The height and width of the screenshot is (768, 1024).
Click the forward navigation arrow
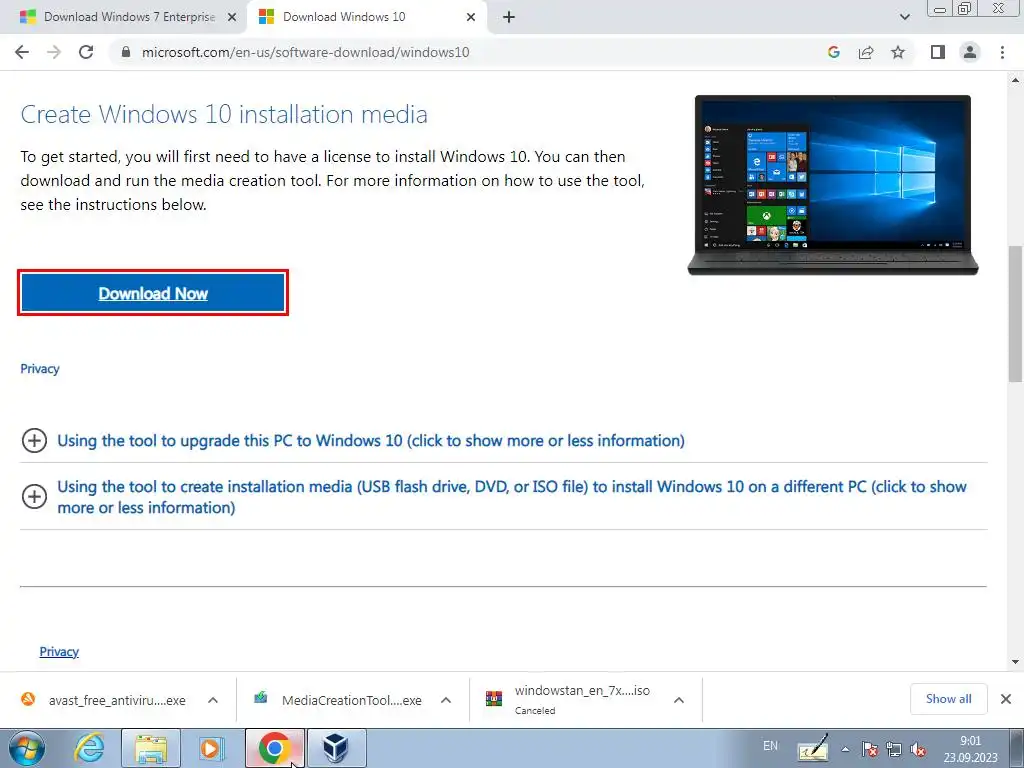[x=54, y=52]
